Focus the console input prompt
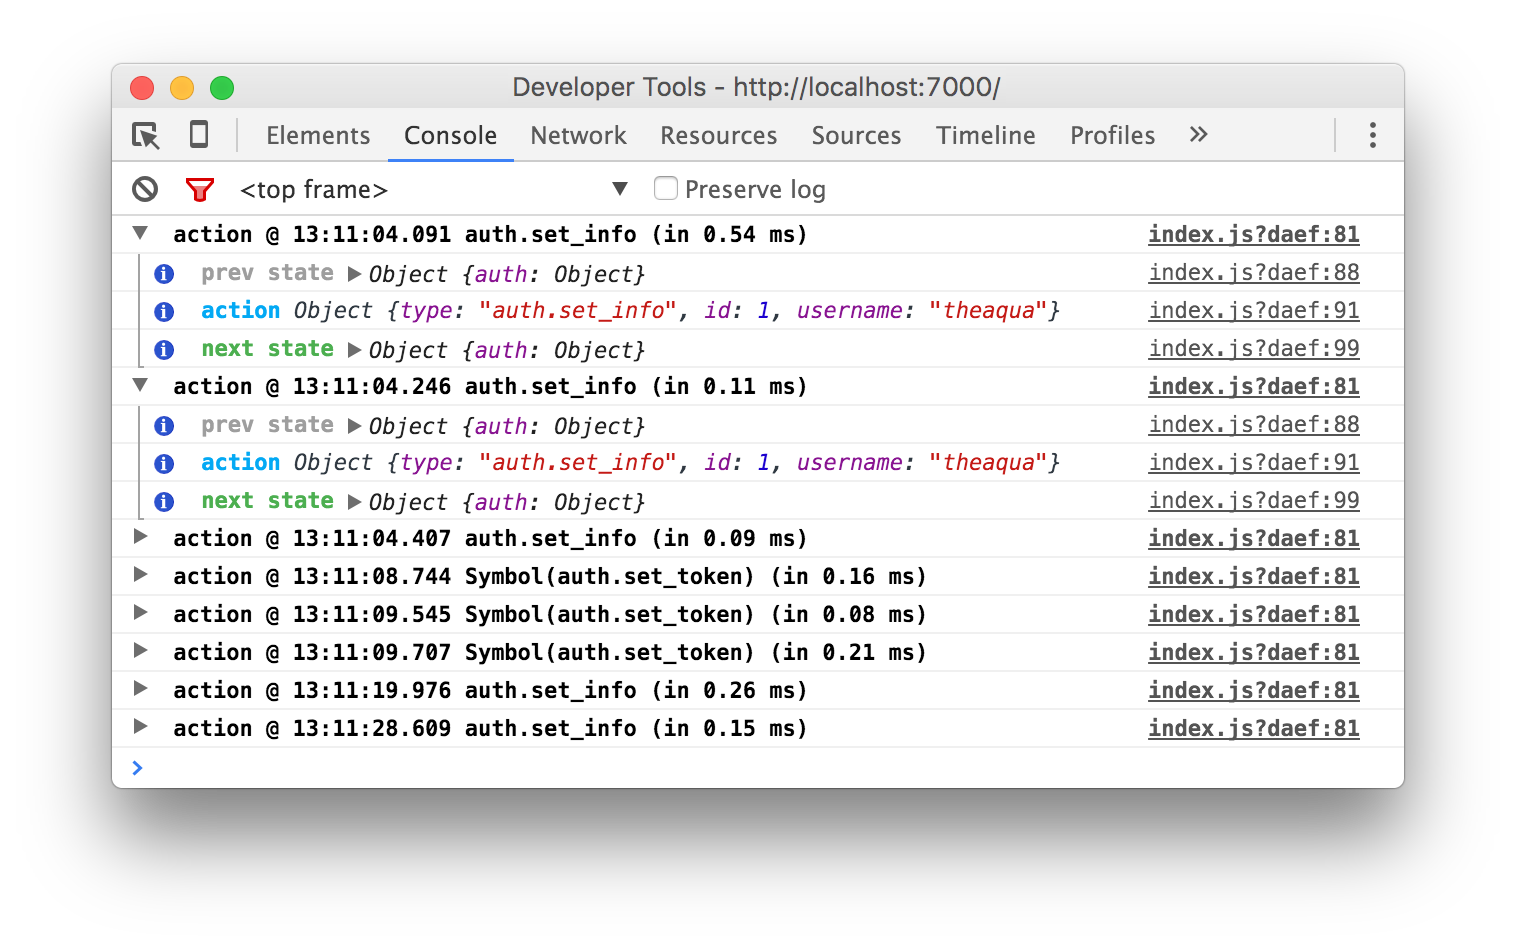1516x948 pixels. point(758,767)
